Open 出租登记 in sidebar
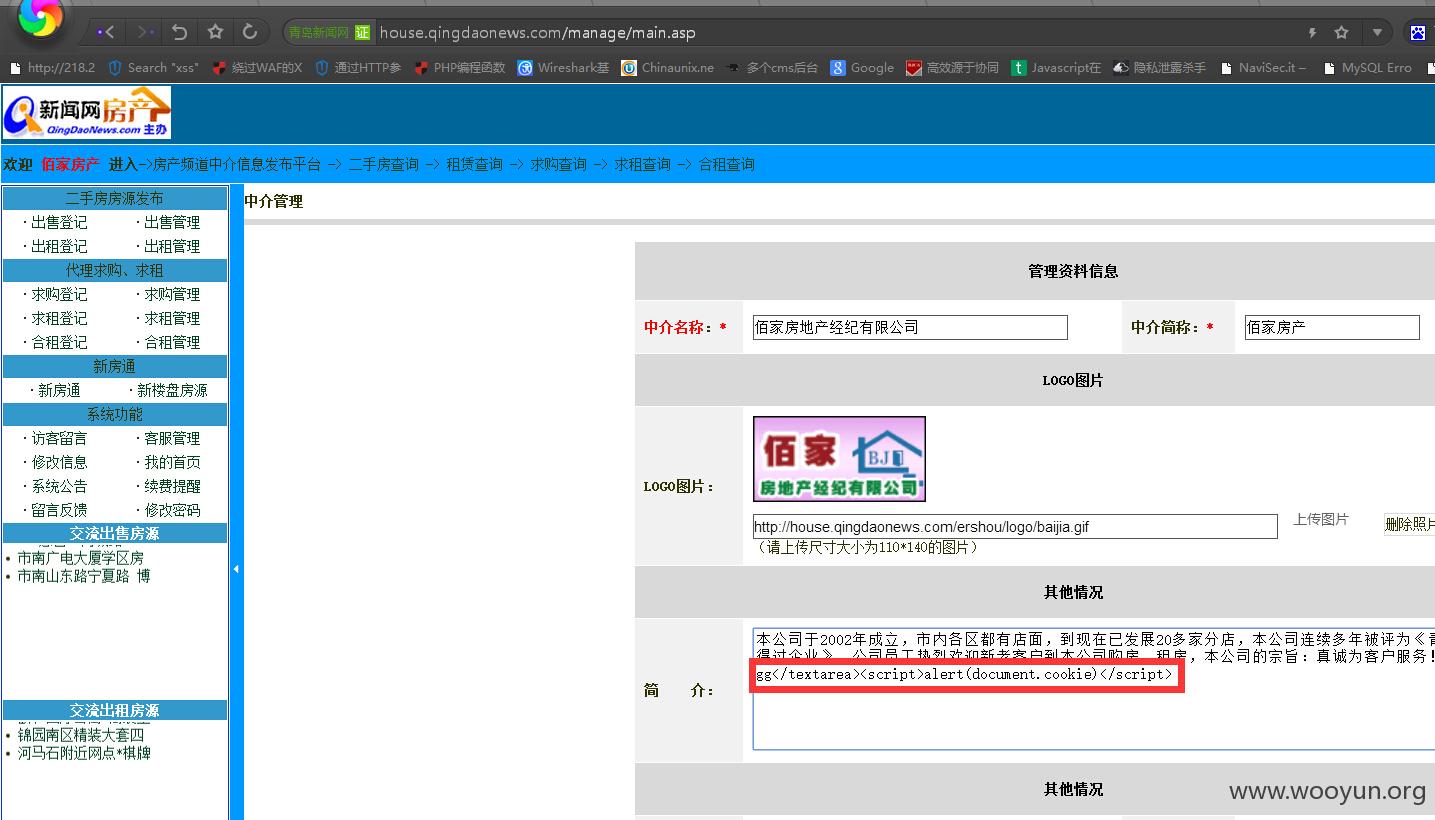This screenshot has height=820, width=1435. click(59, 246)
